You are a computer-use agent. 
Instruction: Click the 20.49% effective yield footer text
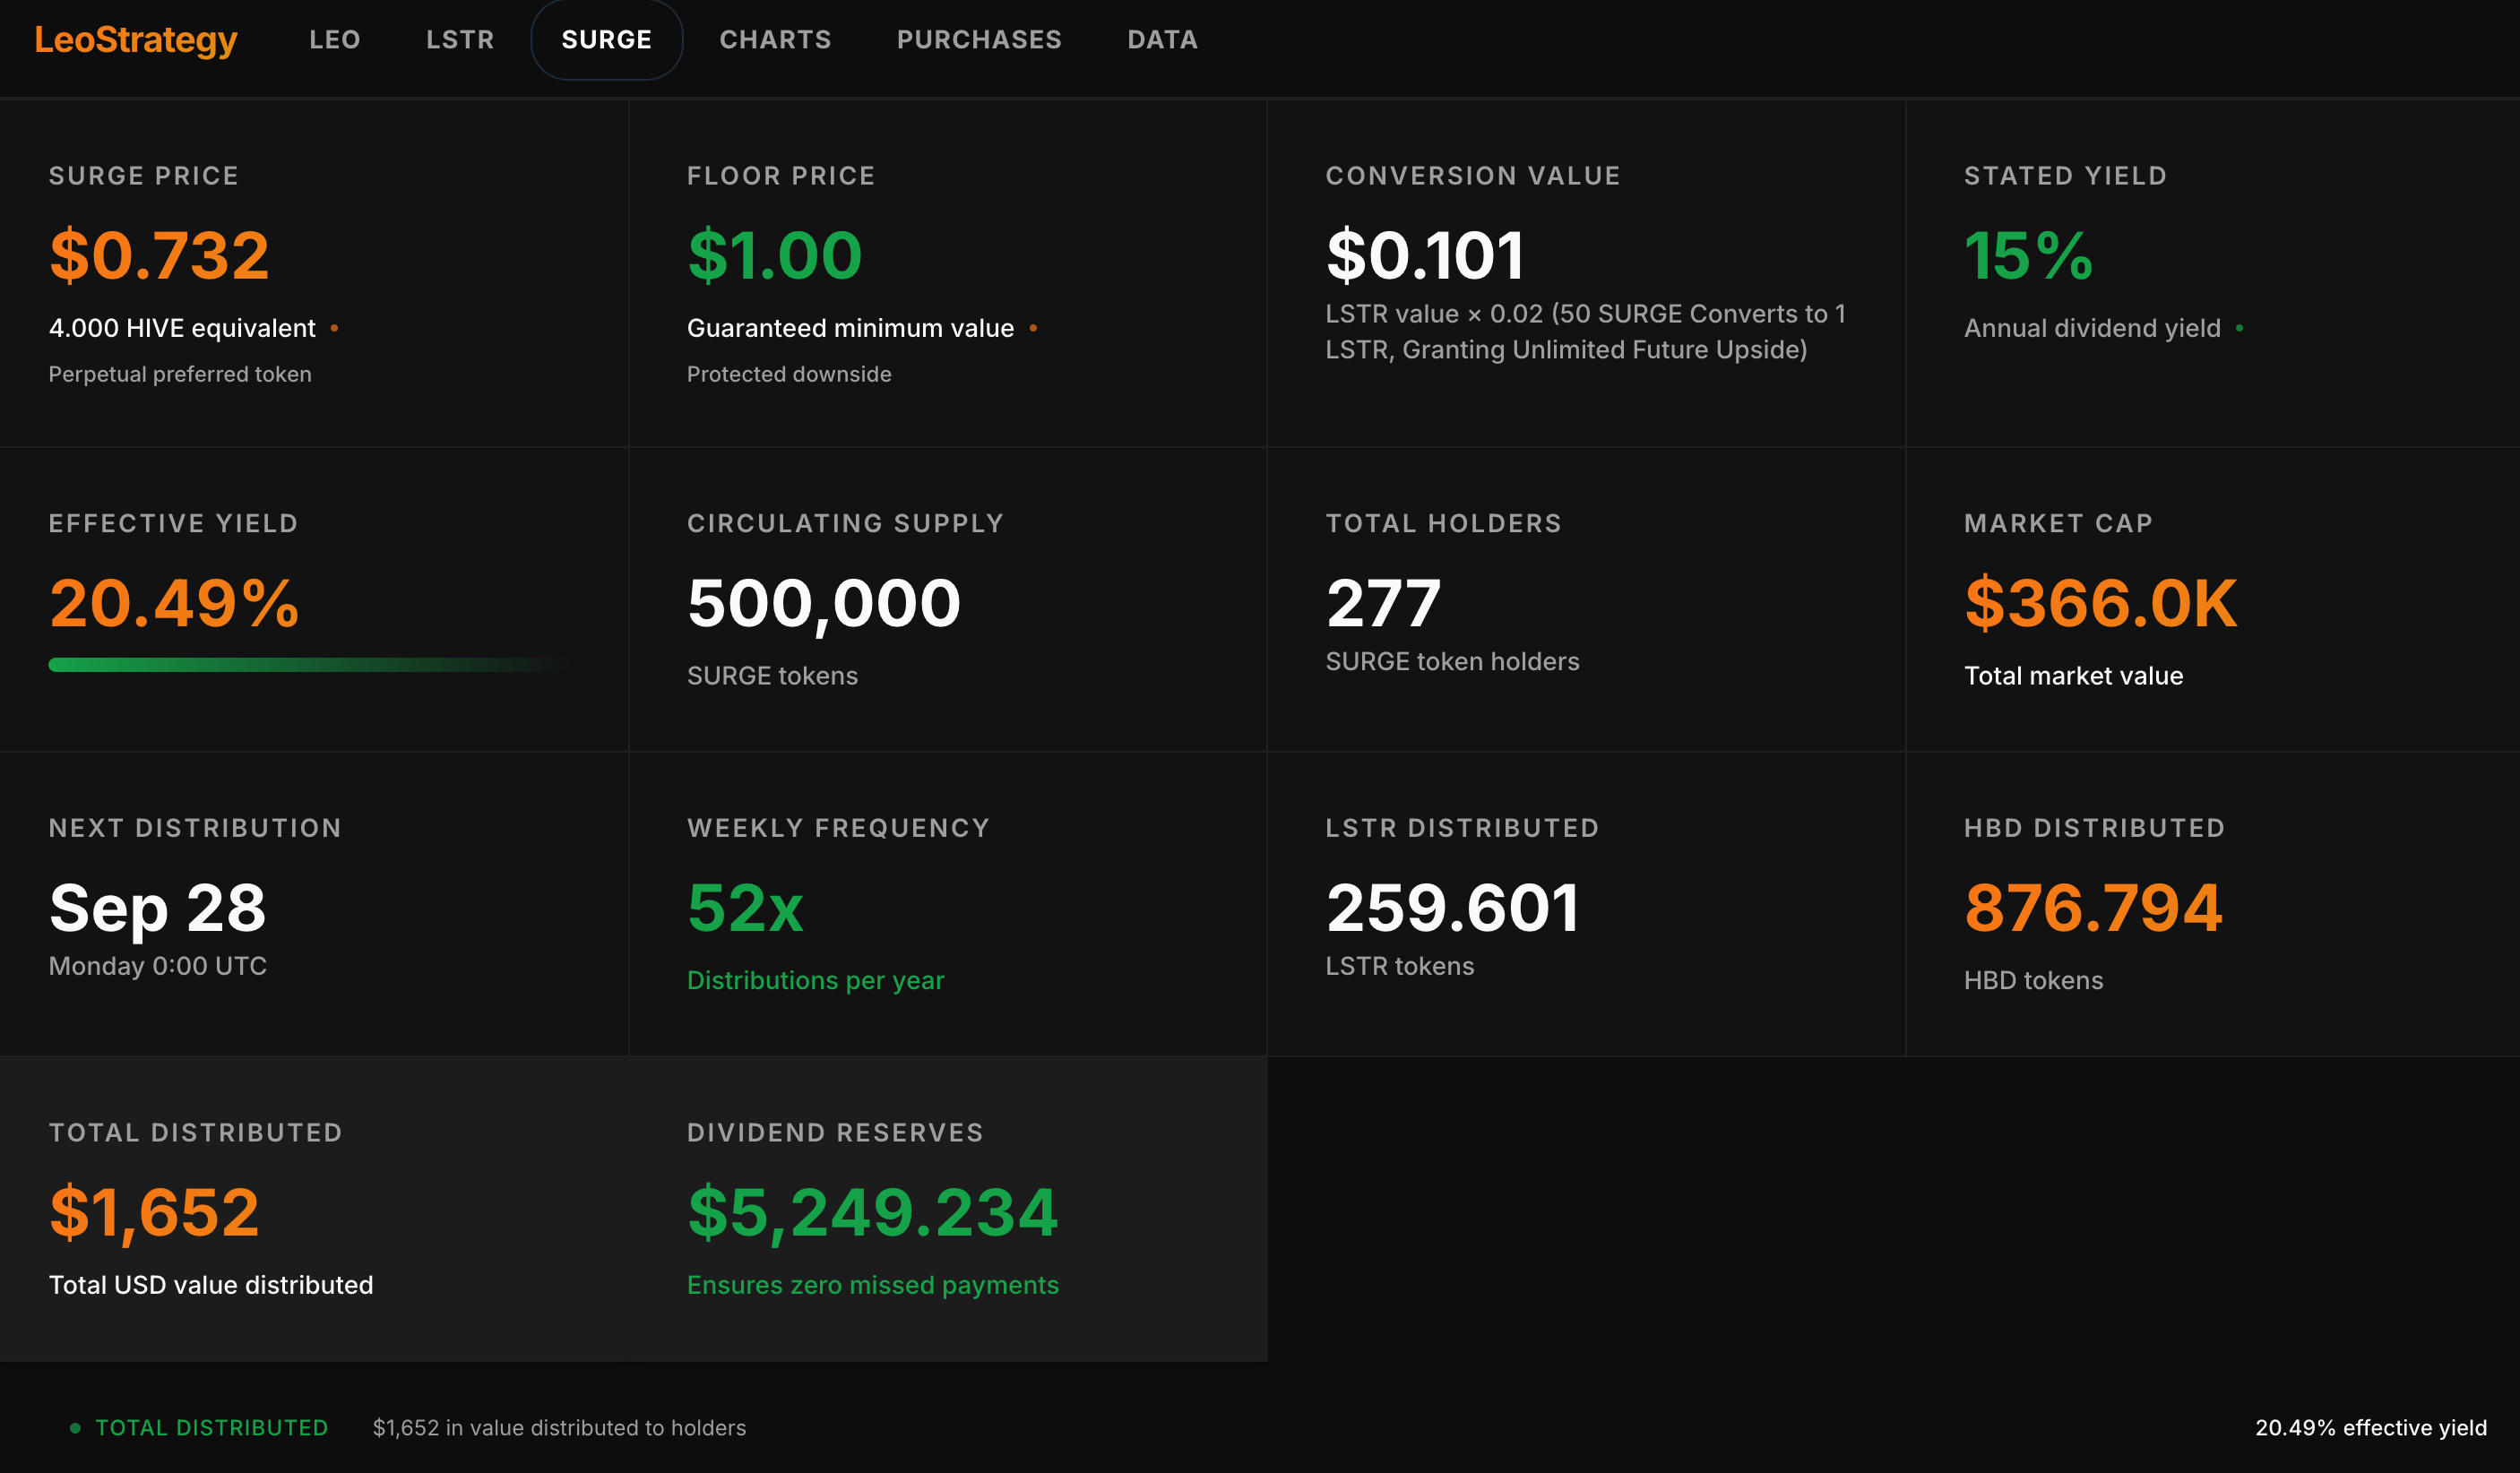[x=2370, y=1428]
